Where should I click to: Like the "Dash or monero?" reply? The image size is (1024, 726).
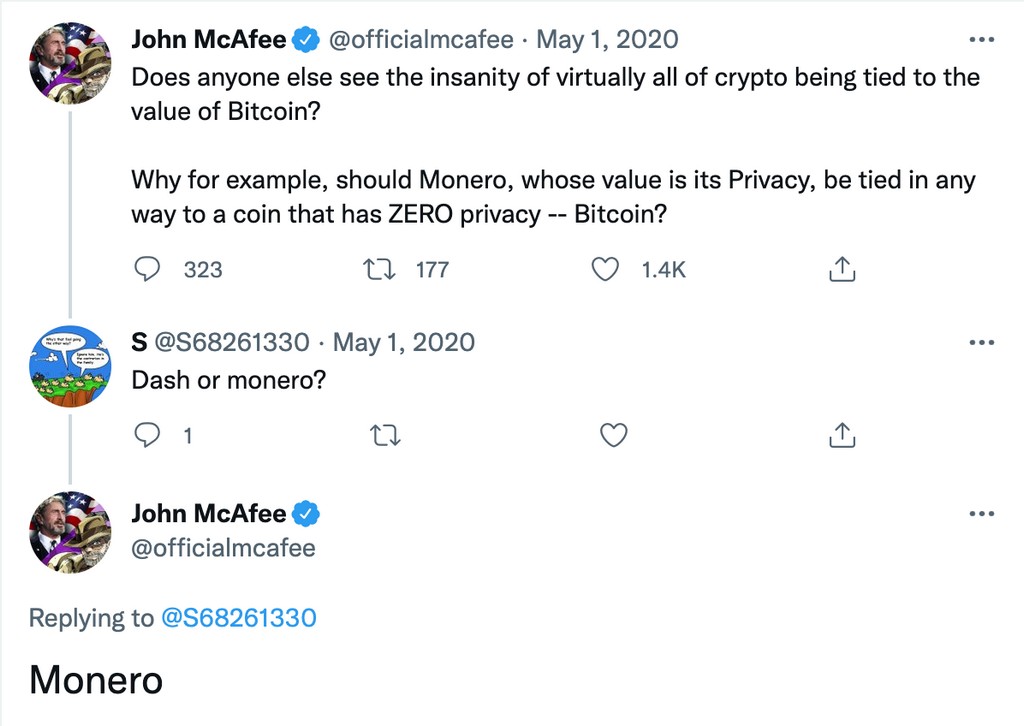tap(613, 435)
